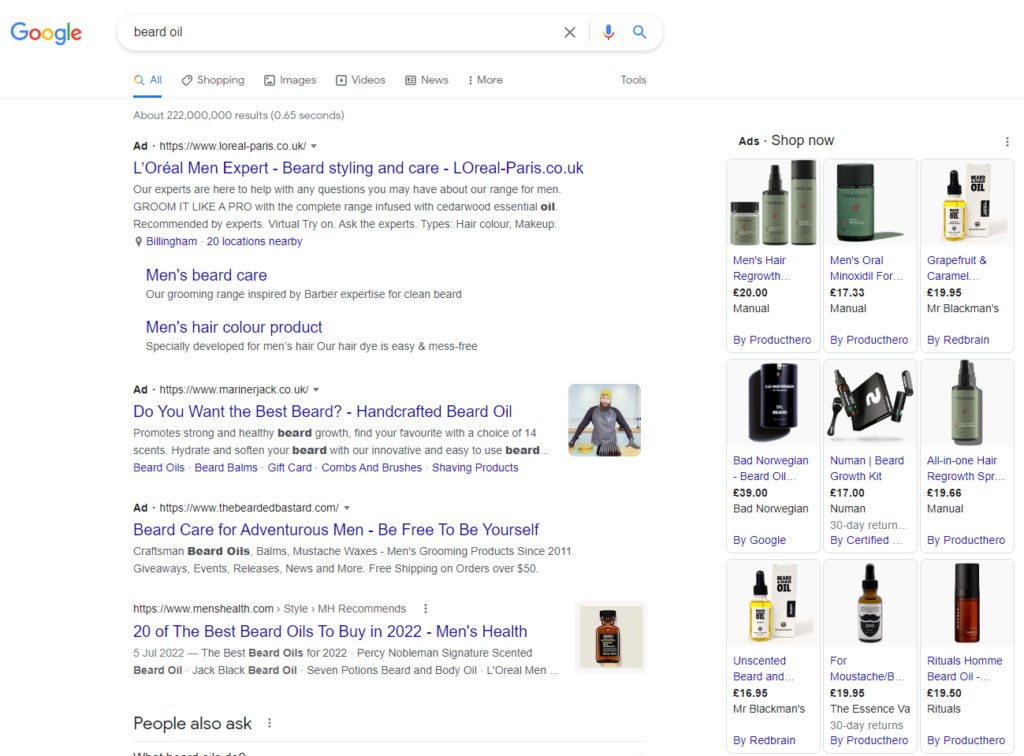Switch to the News tab
This screenshot has height=756, width=1024.
pos(427,80)
